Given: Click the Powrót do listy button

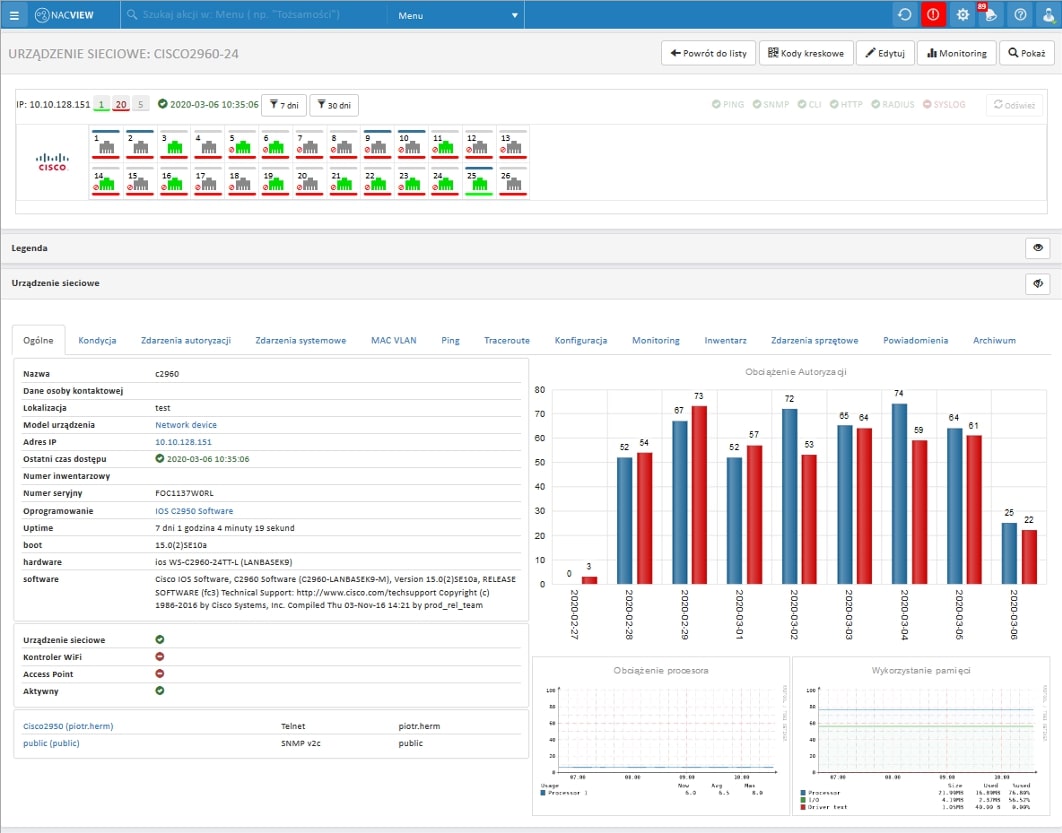Looking at the screenshot, I should tap(708, 53).
